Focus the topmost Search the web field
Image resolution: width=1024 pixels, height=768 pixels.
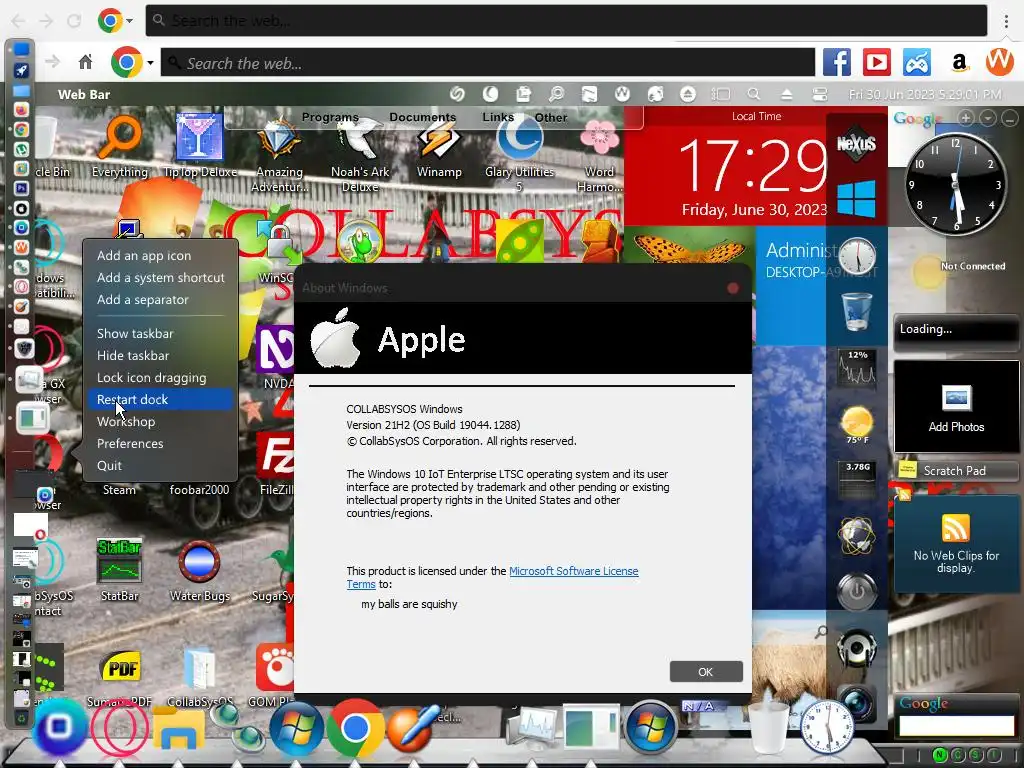pyautogui.click(x=566, y=20)
